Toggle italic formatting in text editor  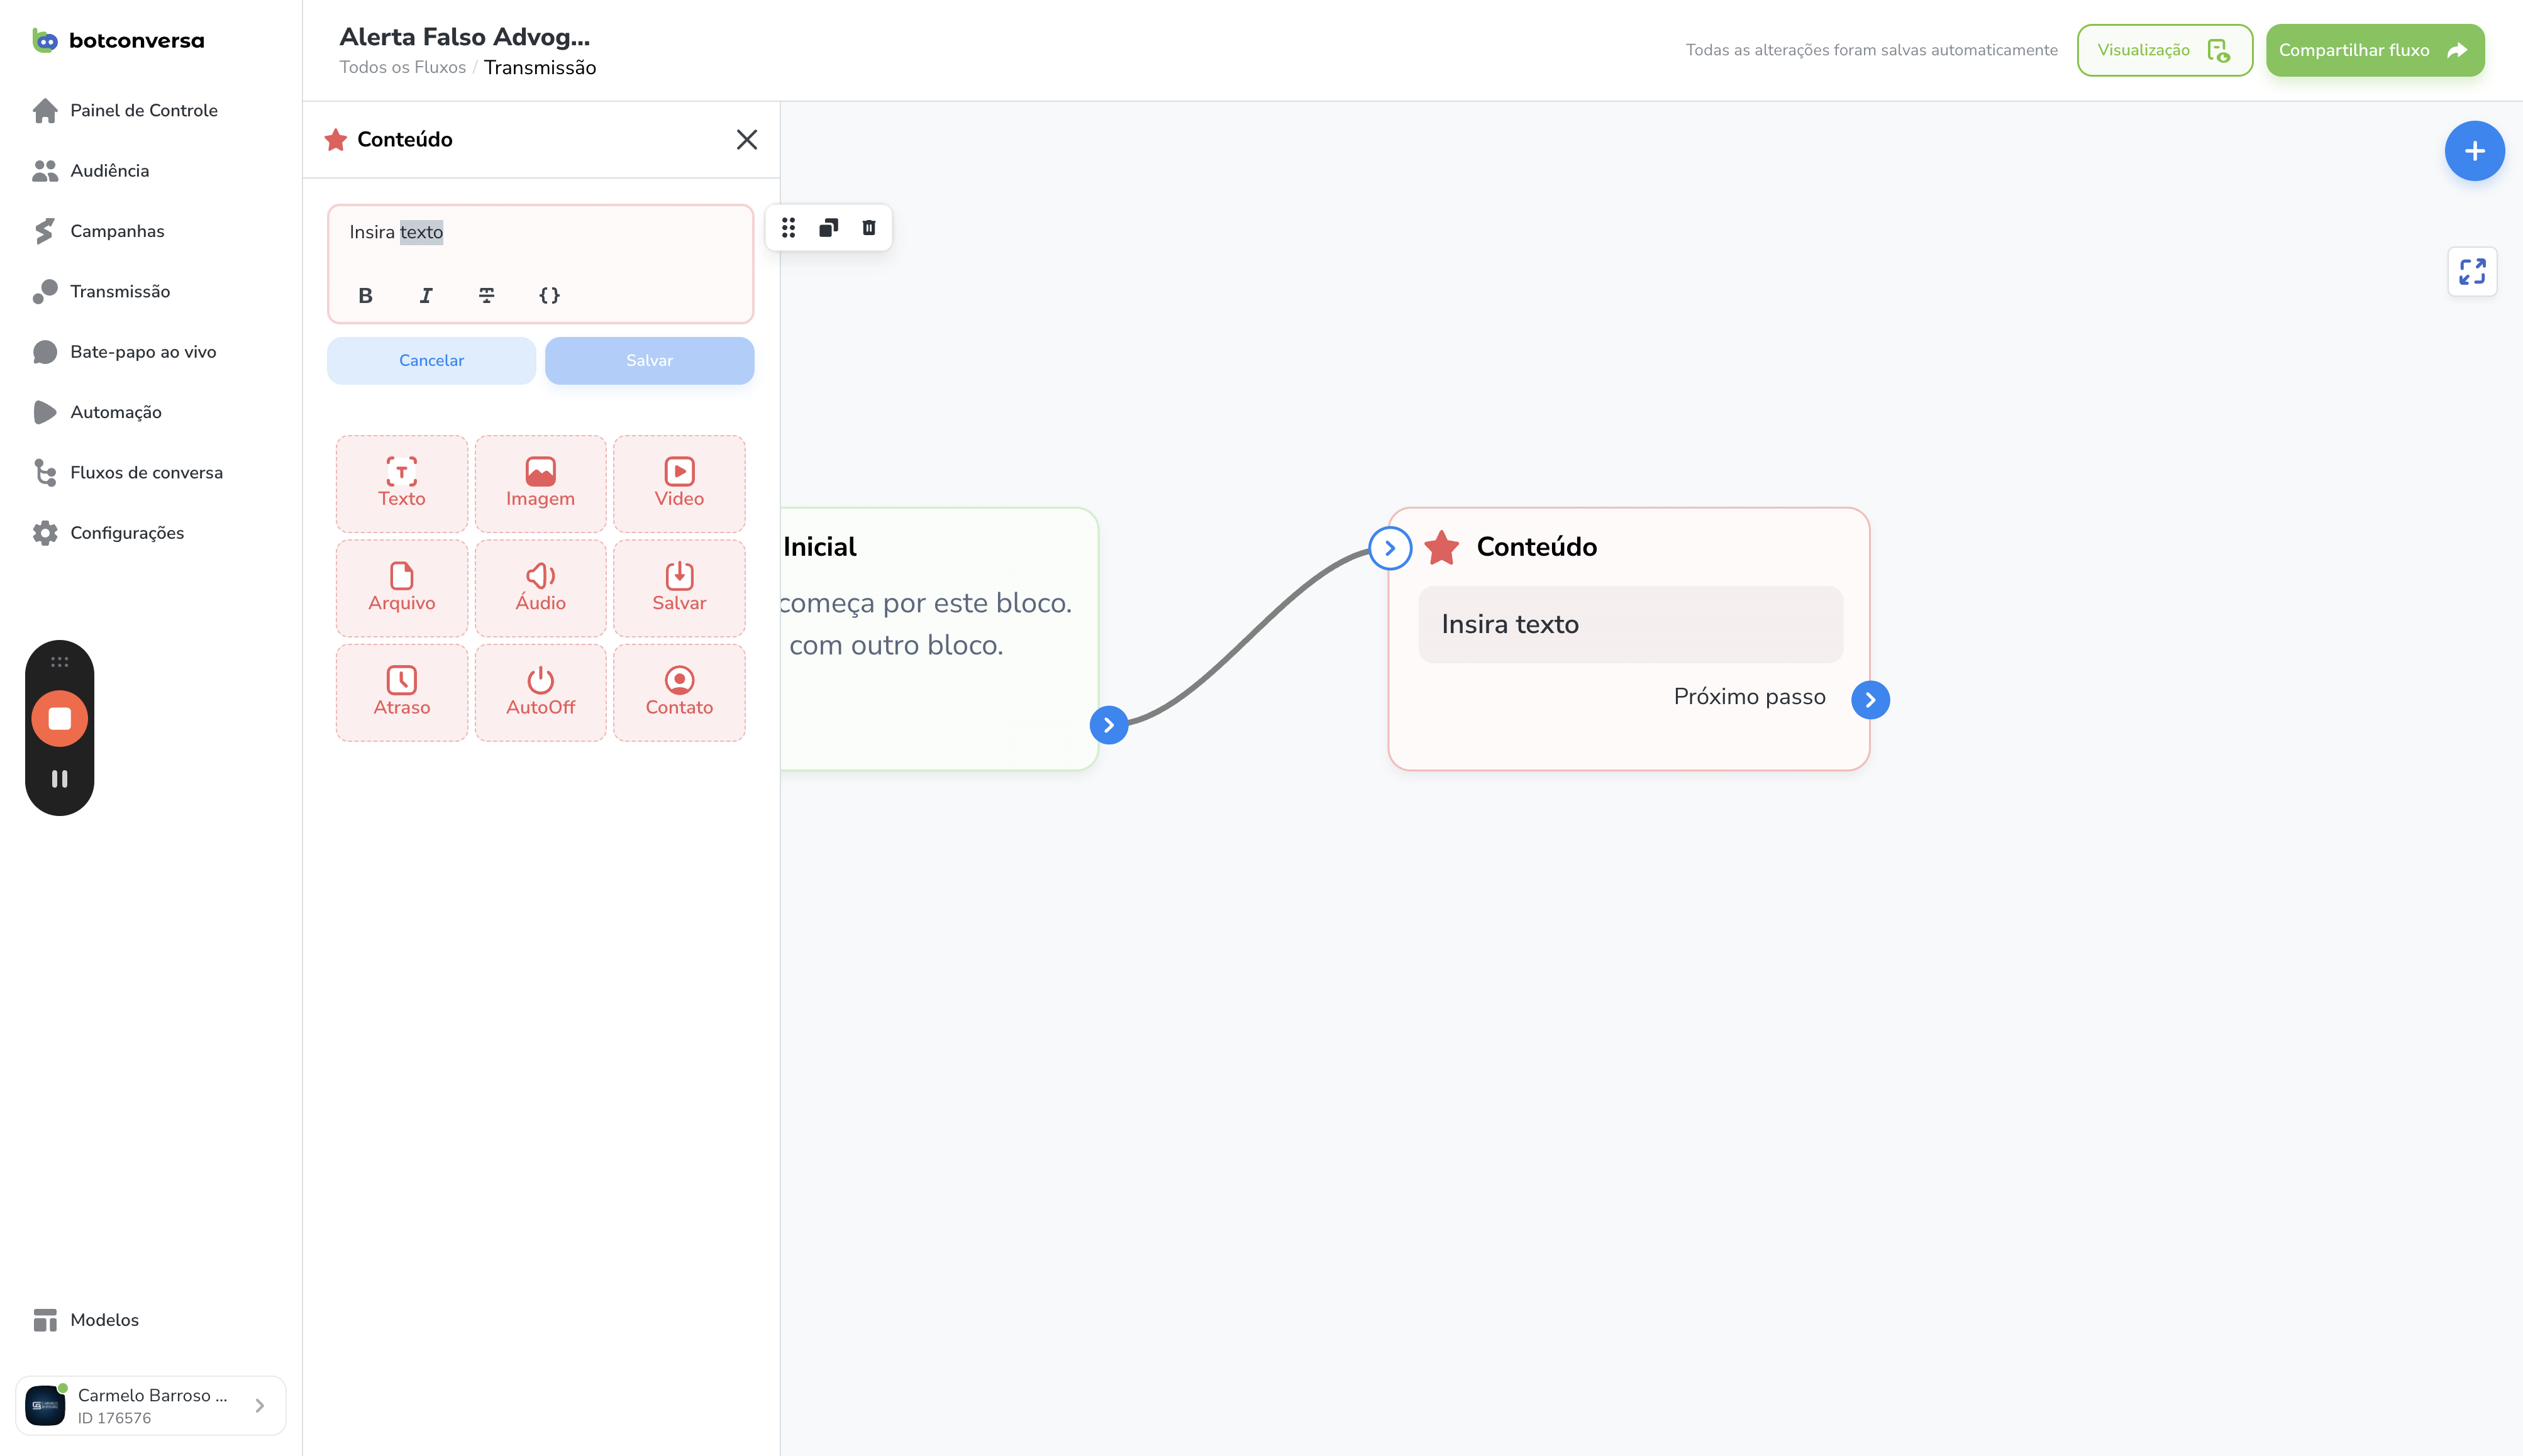click(x=426, y=295)
